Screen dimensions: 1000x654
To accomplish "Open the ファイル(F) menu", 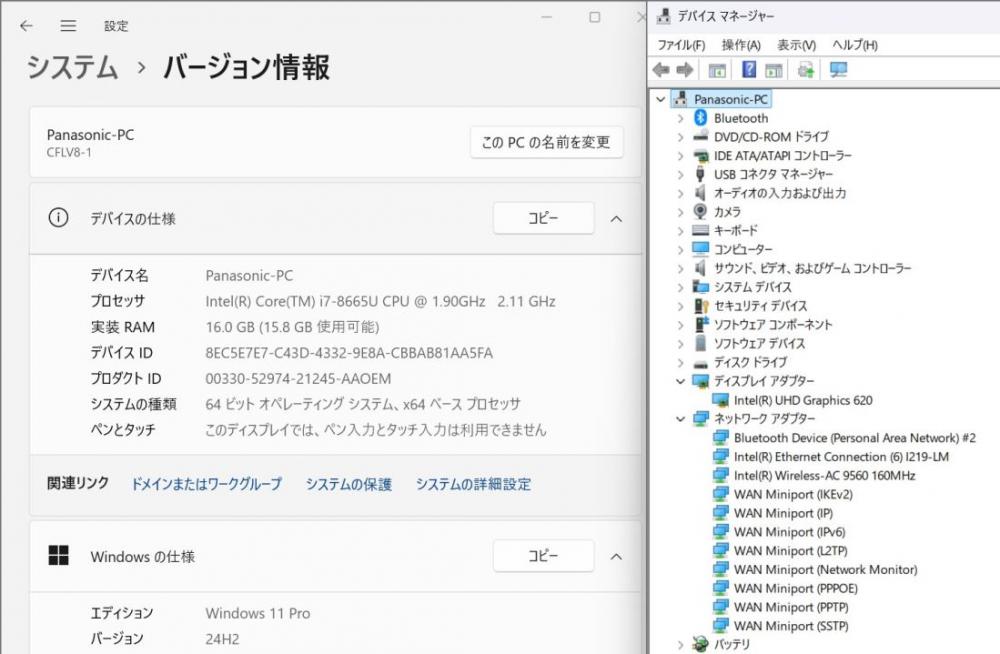I will (x=681, y=45).
